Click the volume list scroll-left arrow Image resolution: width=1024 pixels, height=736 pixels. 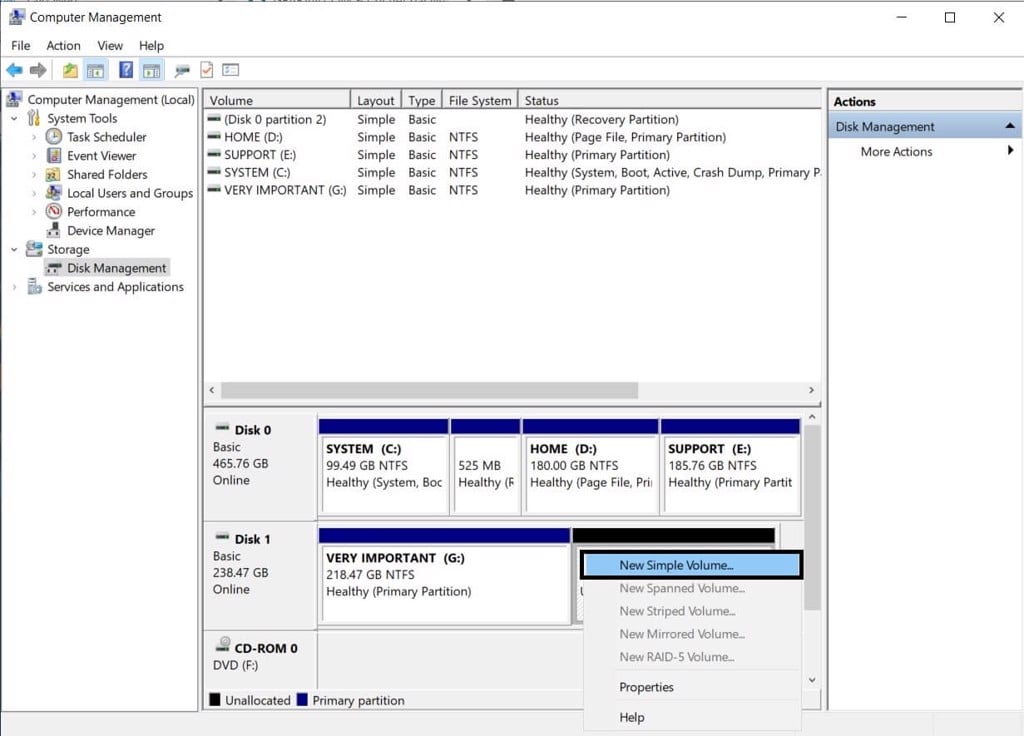(212, 390)
